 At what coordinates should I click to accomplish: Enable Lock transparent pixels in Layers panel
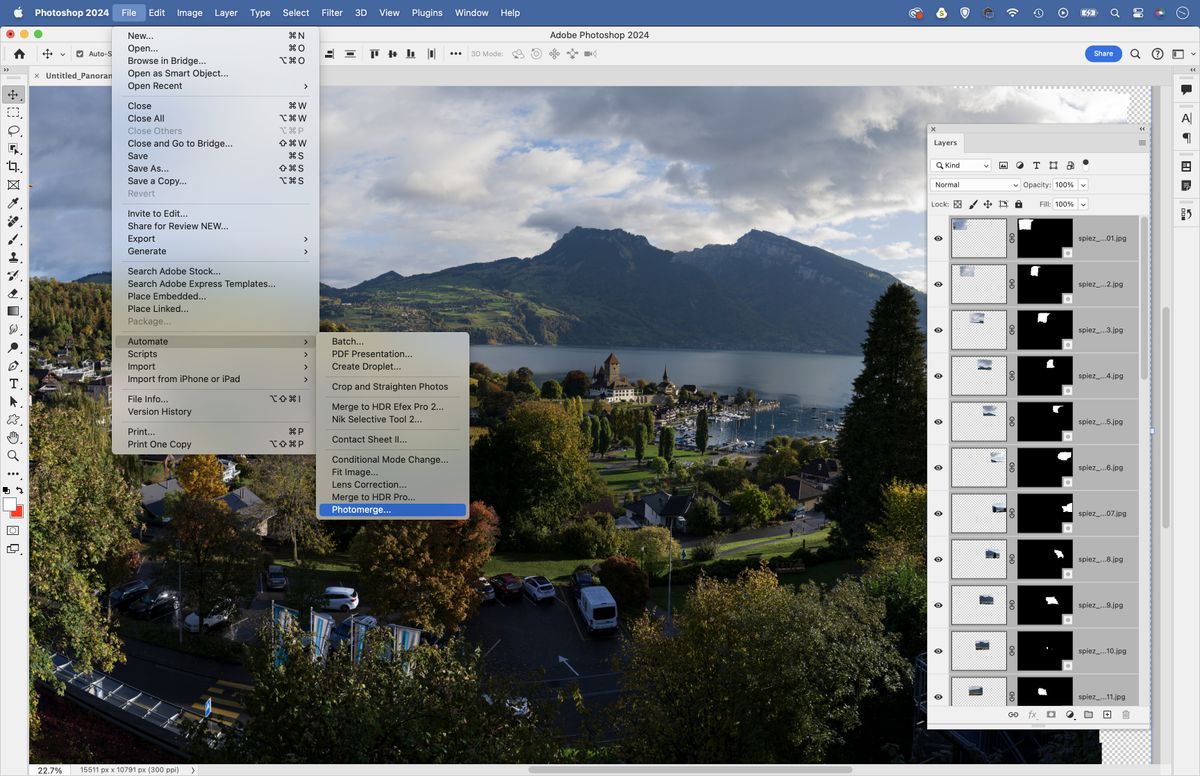[x=956, y=204]
